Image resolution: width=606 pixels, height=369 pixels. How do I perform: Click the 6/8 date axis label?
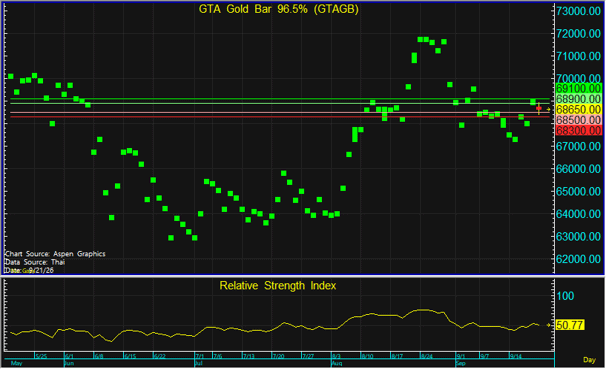click(x=99, y=356)
